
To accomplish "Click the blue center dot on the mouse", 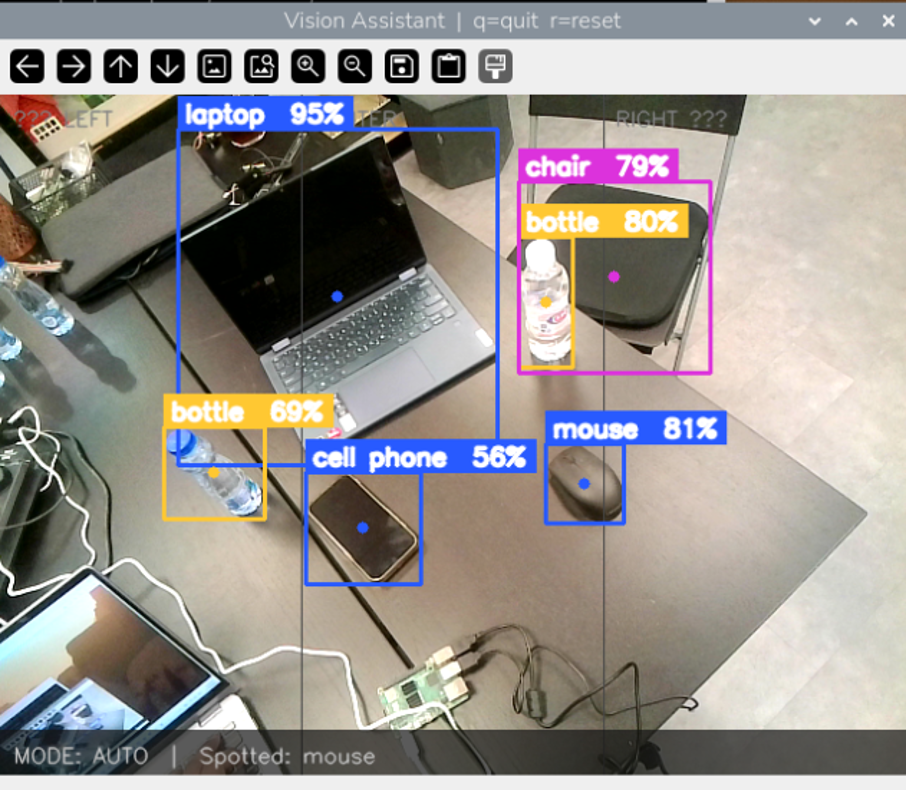I will click(584, 483).
